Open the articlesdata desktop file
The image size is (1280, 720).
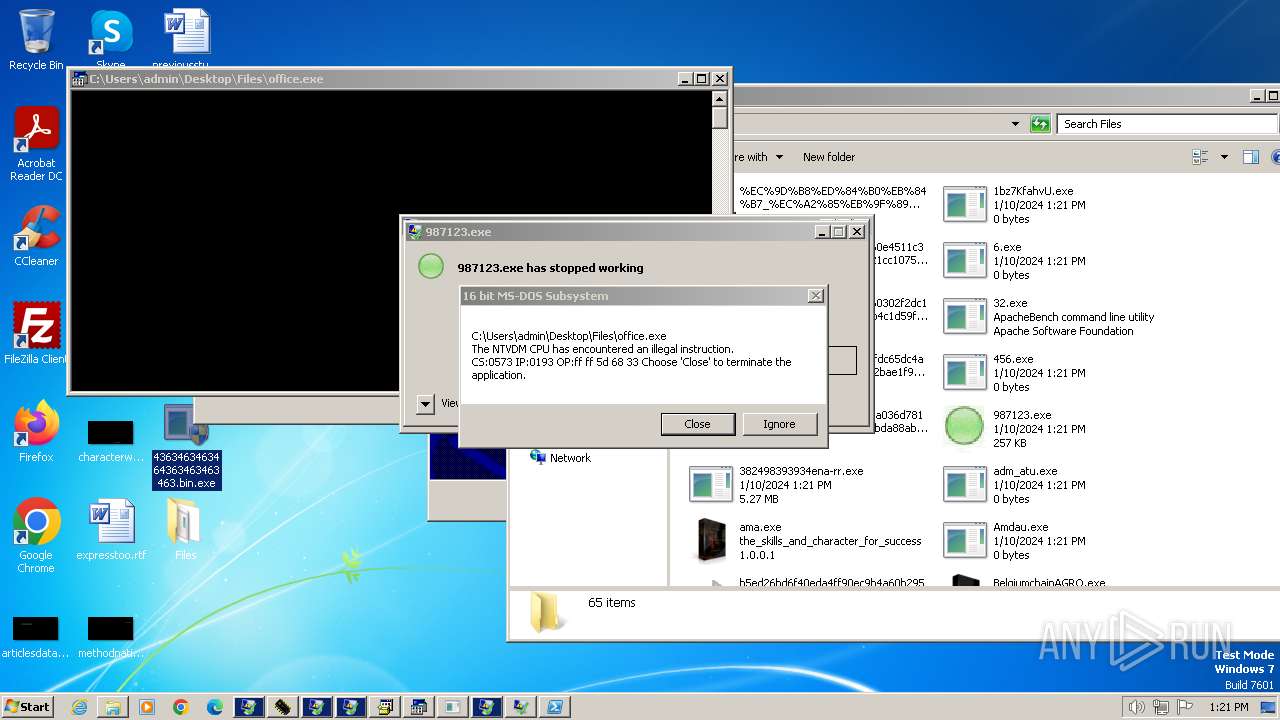tap(35, 637)
